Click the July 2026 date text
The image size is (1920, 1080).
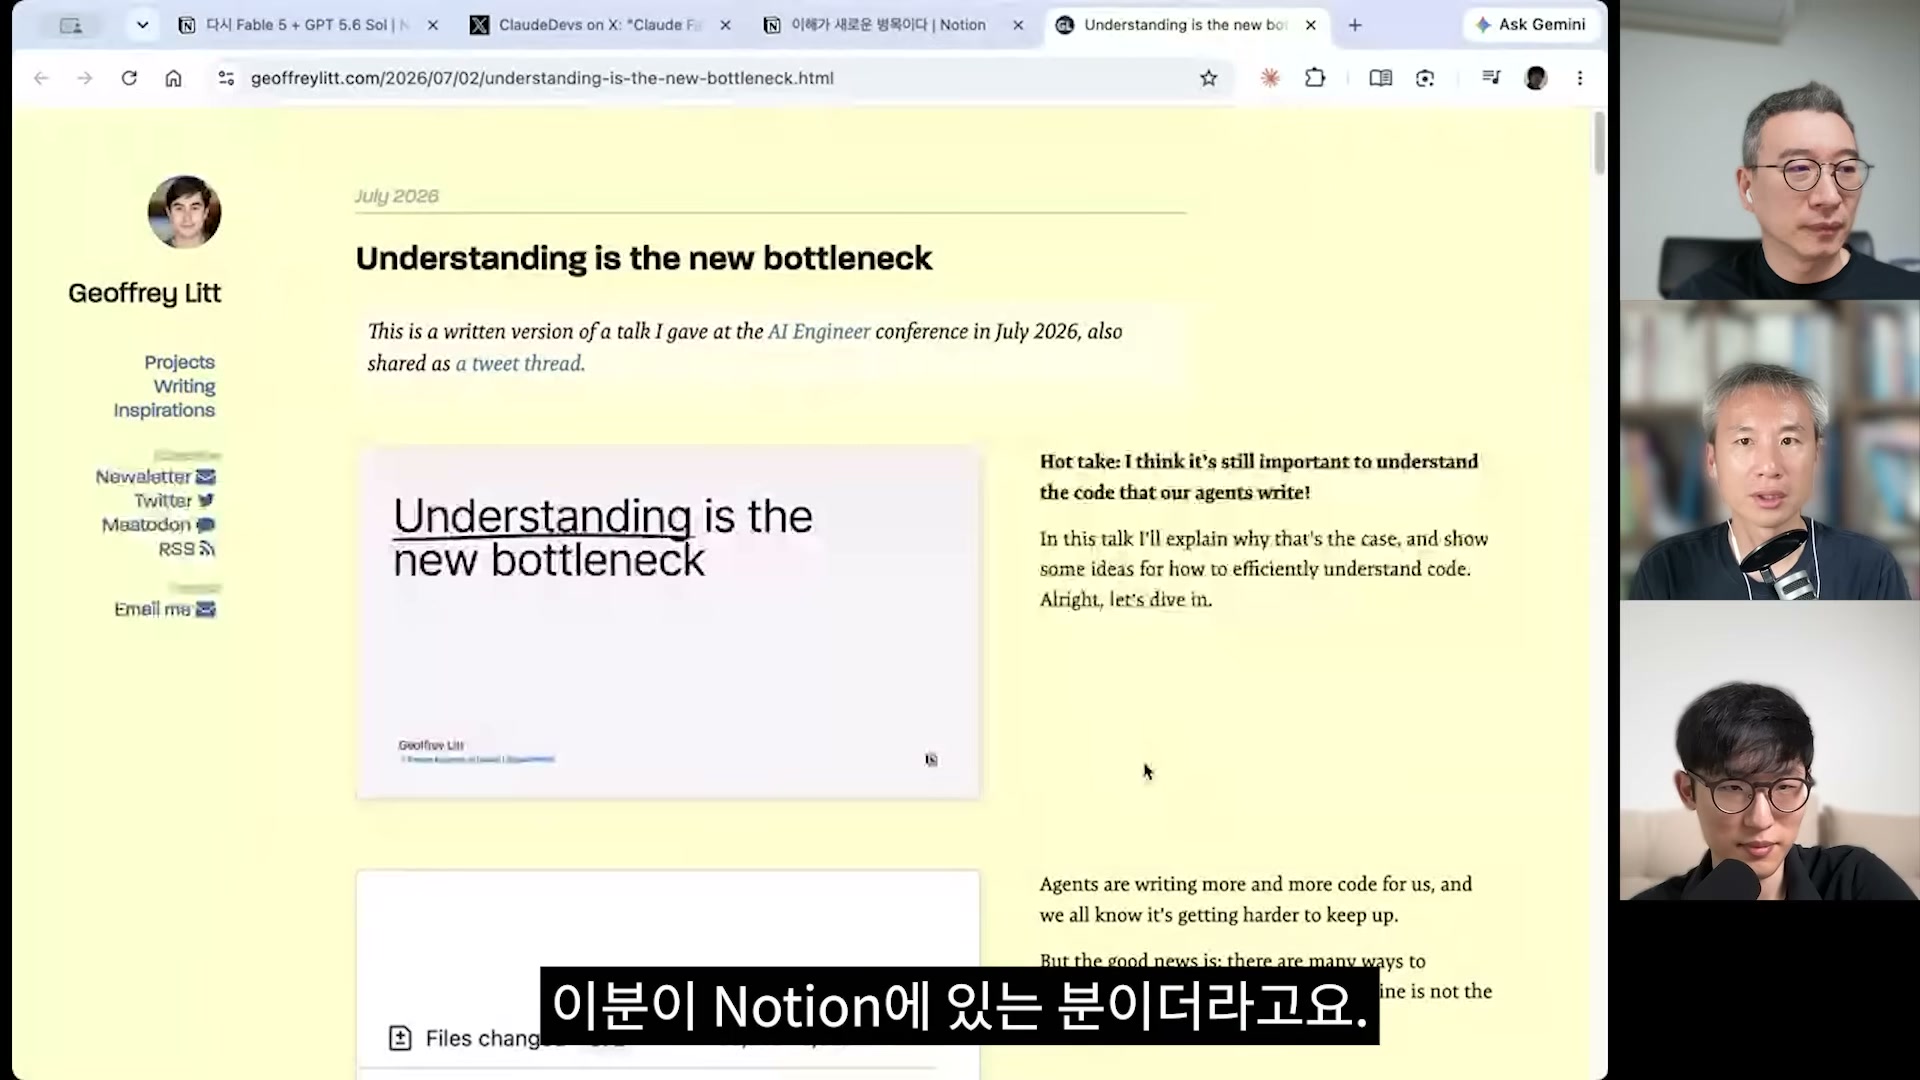[x=396, y=196]
